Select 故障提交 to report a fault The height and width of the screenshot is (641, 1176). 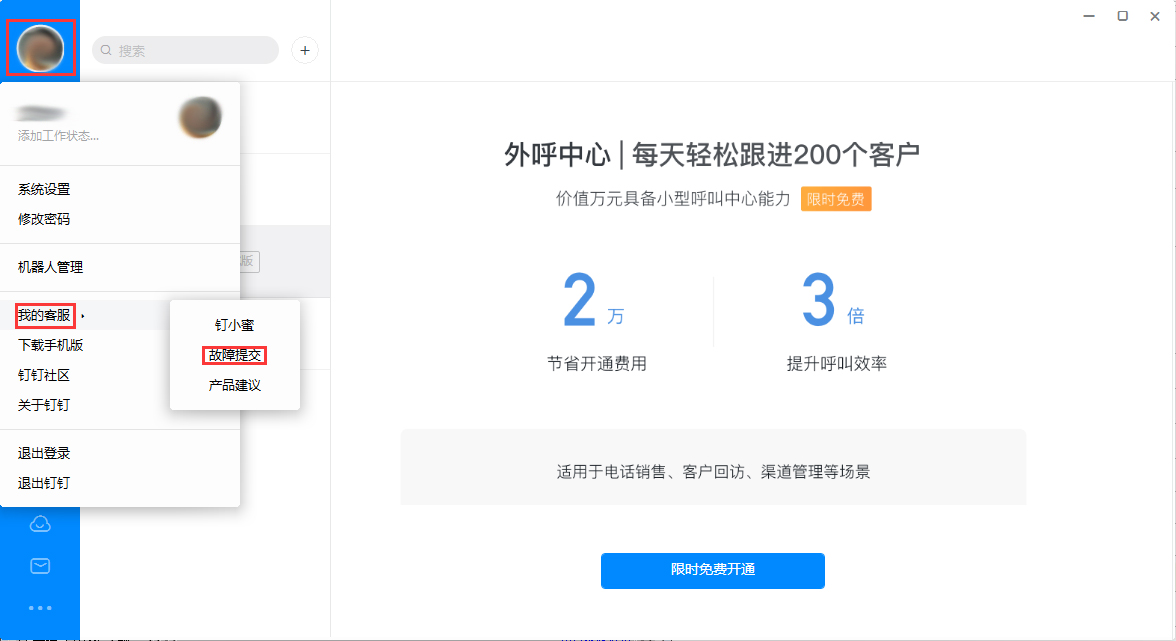pyautogui.click(x=234, y=356)
